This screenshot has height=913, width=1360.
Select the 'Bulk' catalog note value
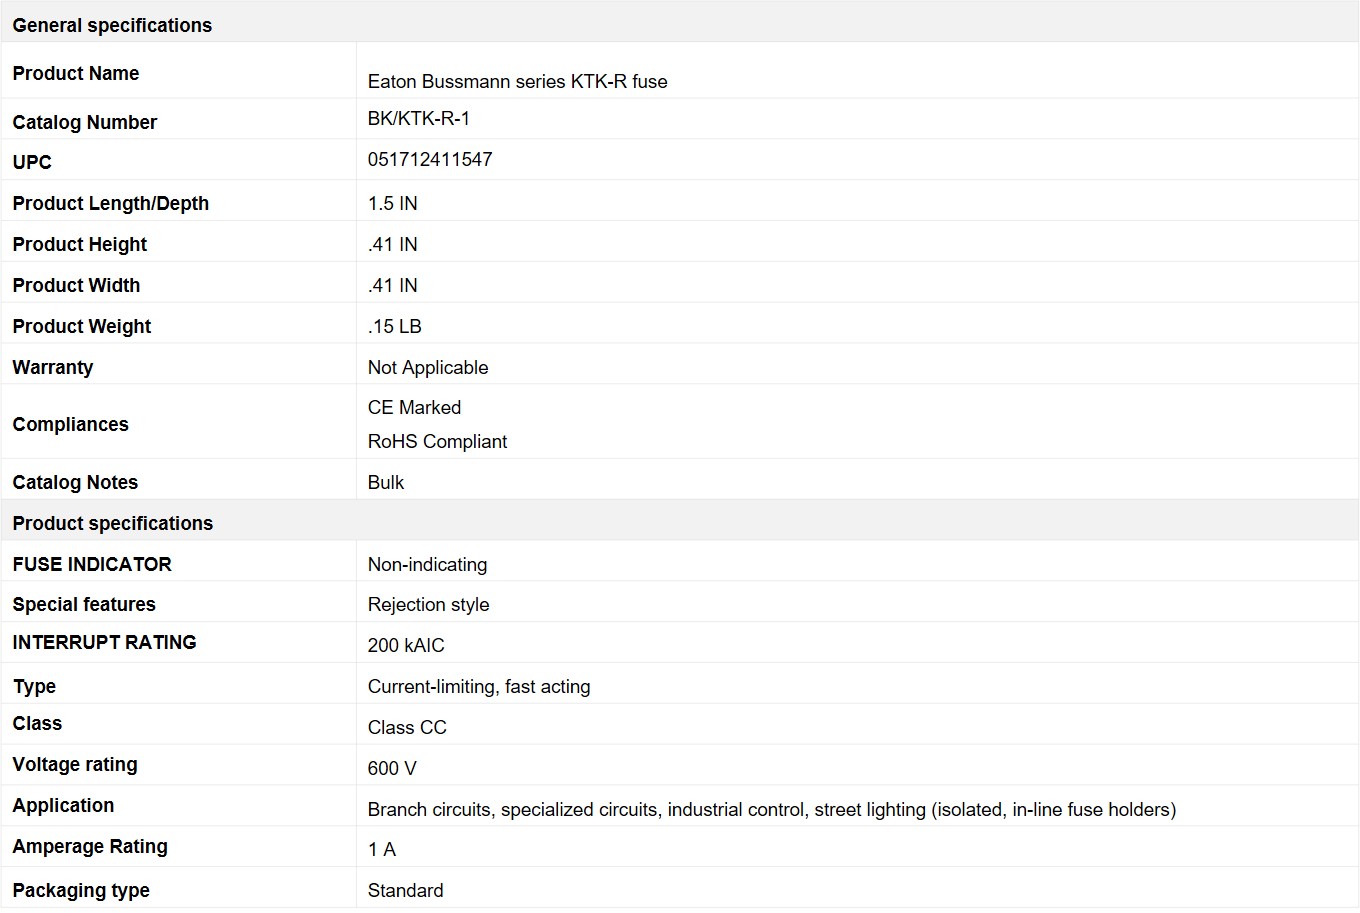click(x=386, y=482)
